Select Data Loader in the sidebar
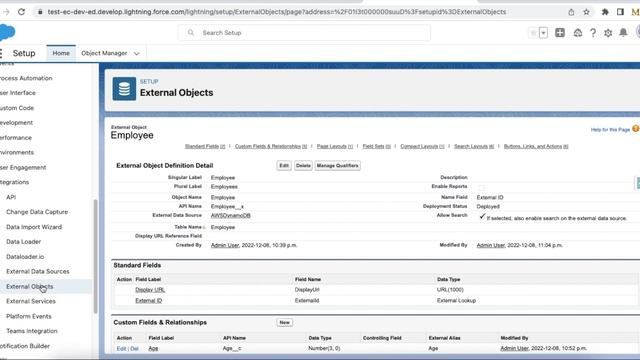Screen dimensions: 640x360 tap(23, 242)
